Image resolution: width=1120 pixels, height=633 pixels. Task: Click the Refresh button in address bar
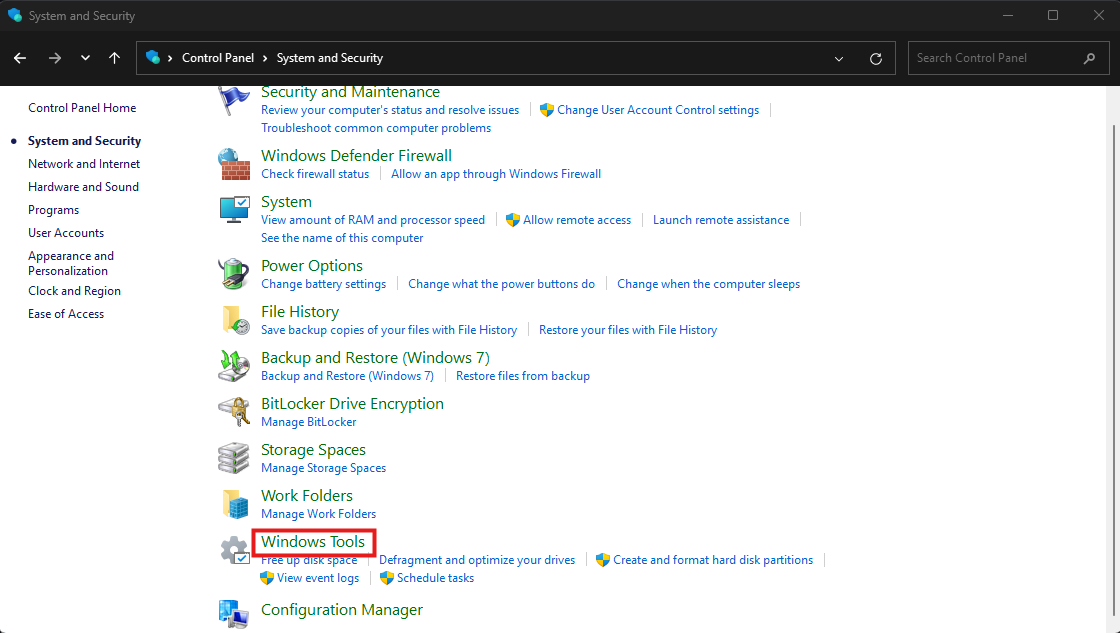pyautogui.click(x=876, y=58)
